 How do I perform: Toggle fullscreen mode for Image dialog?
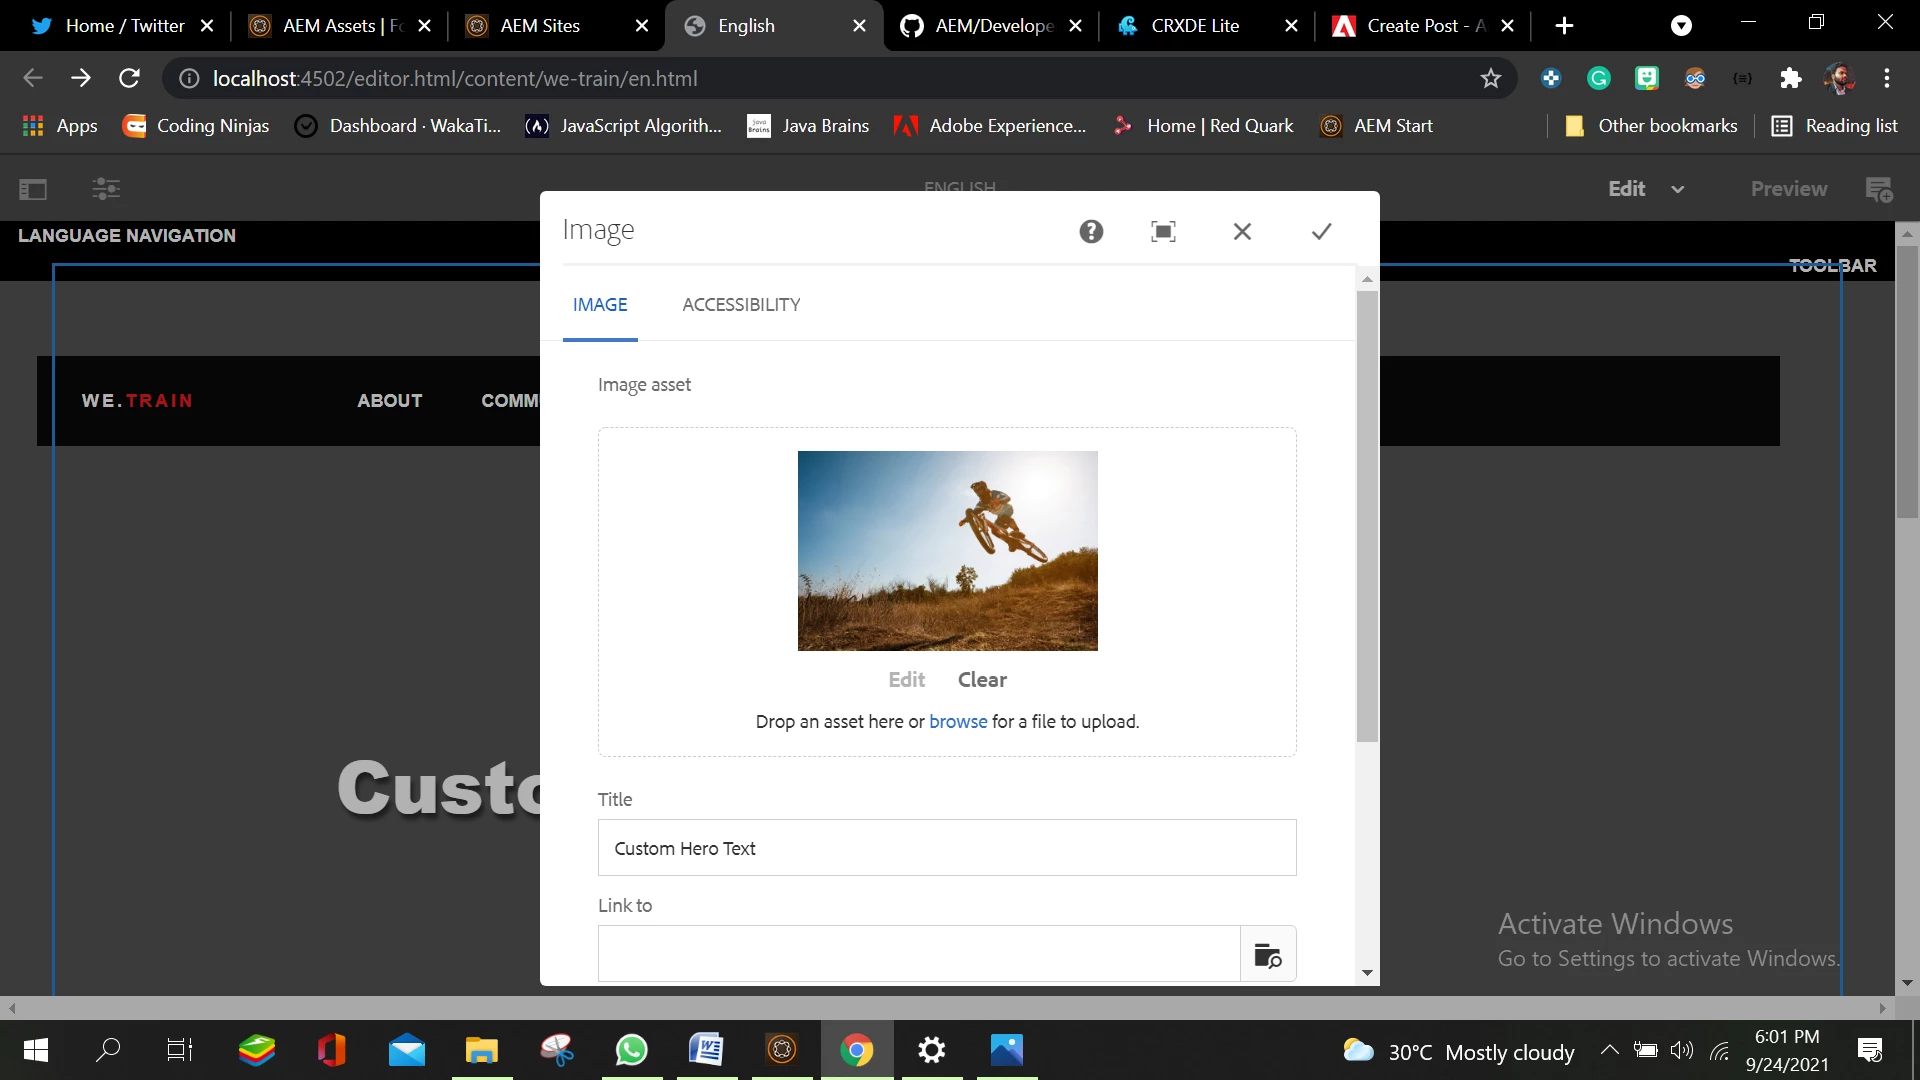1163,232
